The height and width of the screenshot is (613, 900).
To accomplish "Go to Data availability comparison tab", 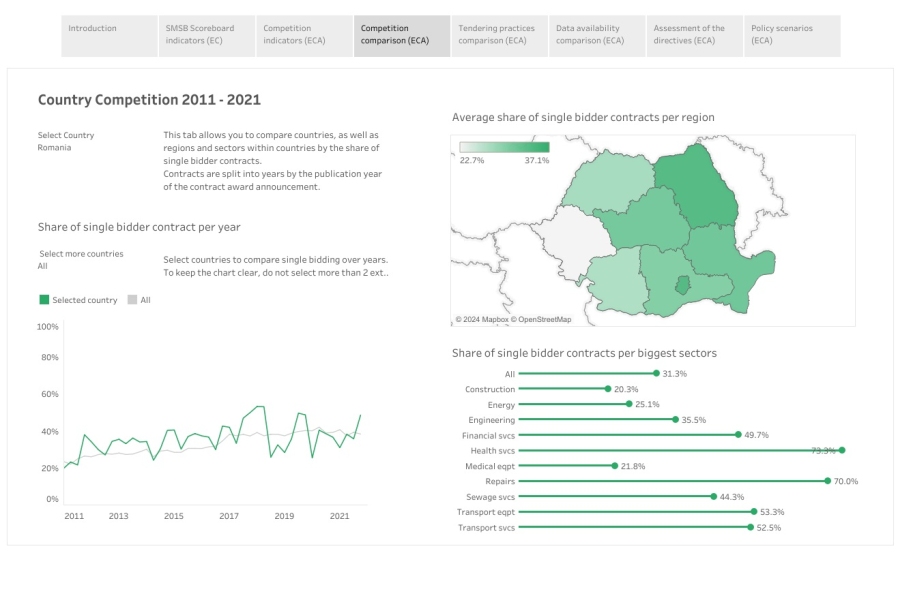I will (x=596, y=35).
